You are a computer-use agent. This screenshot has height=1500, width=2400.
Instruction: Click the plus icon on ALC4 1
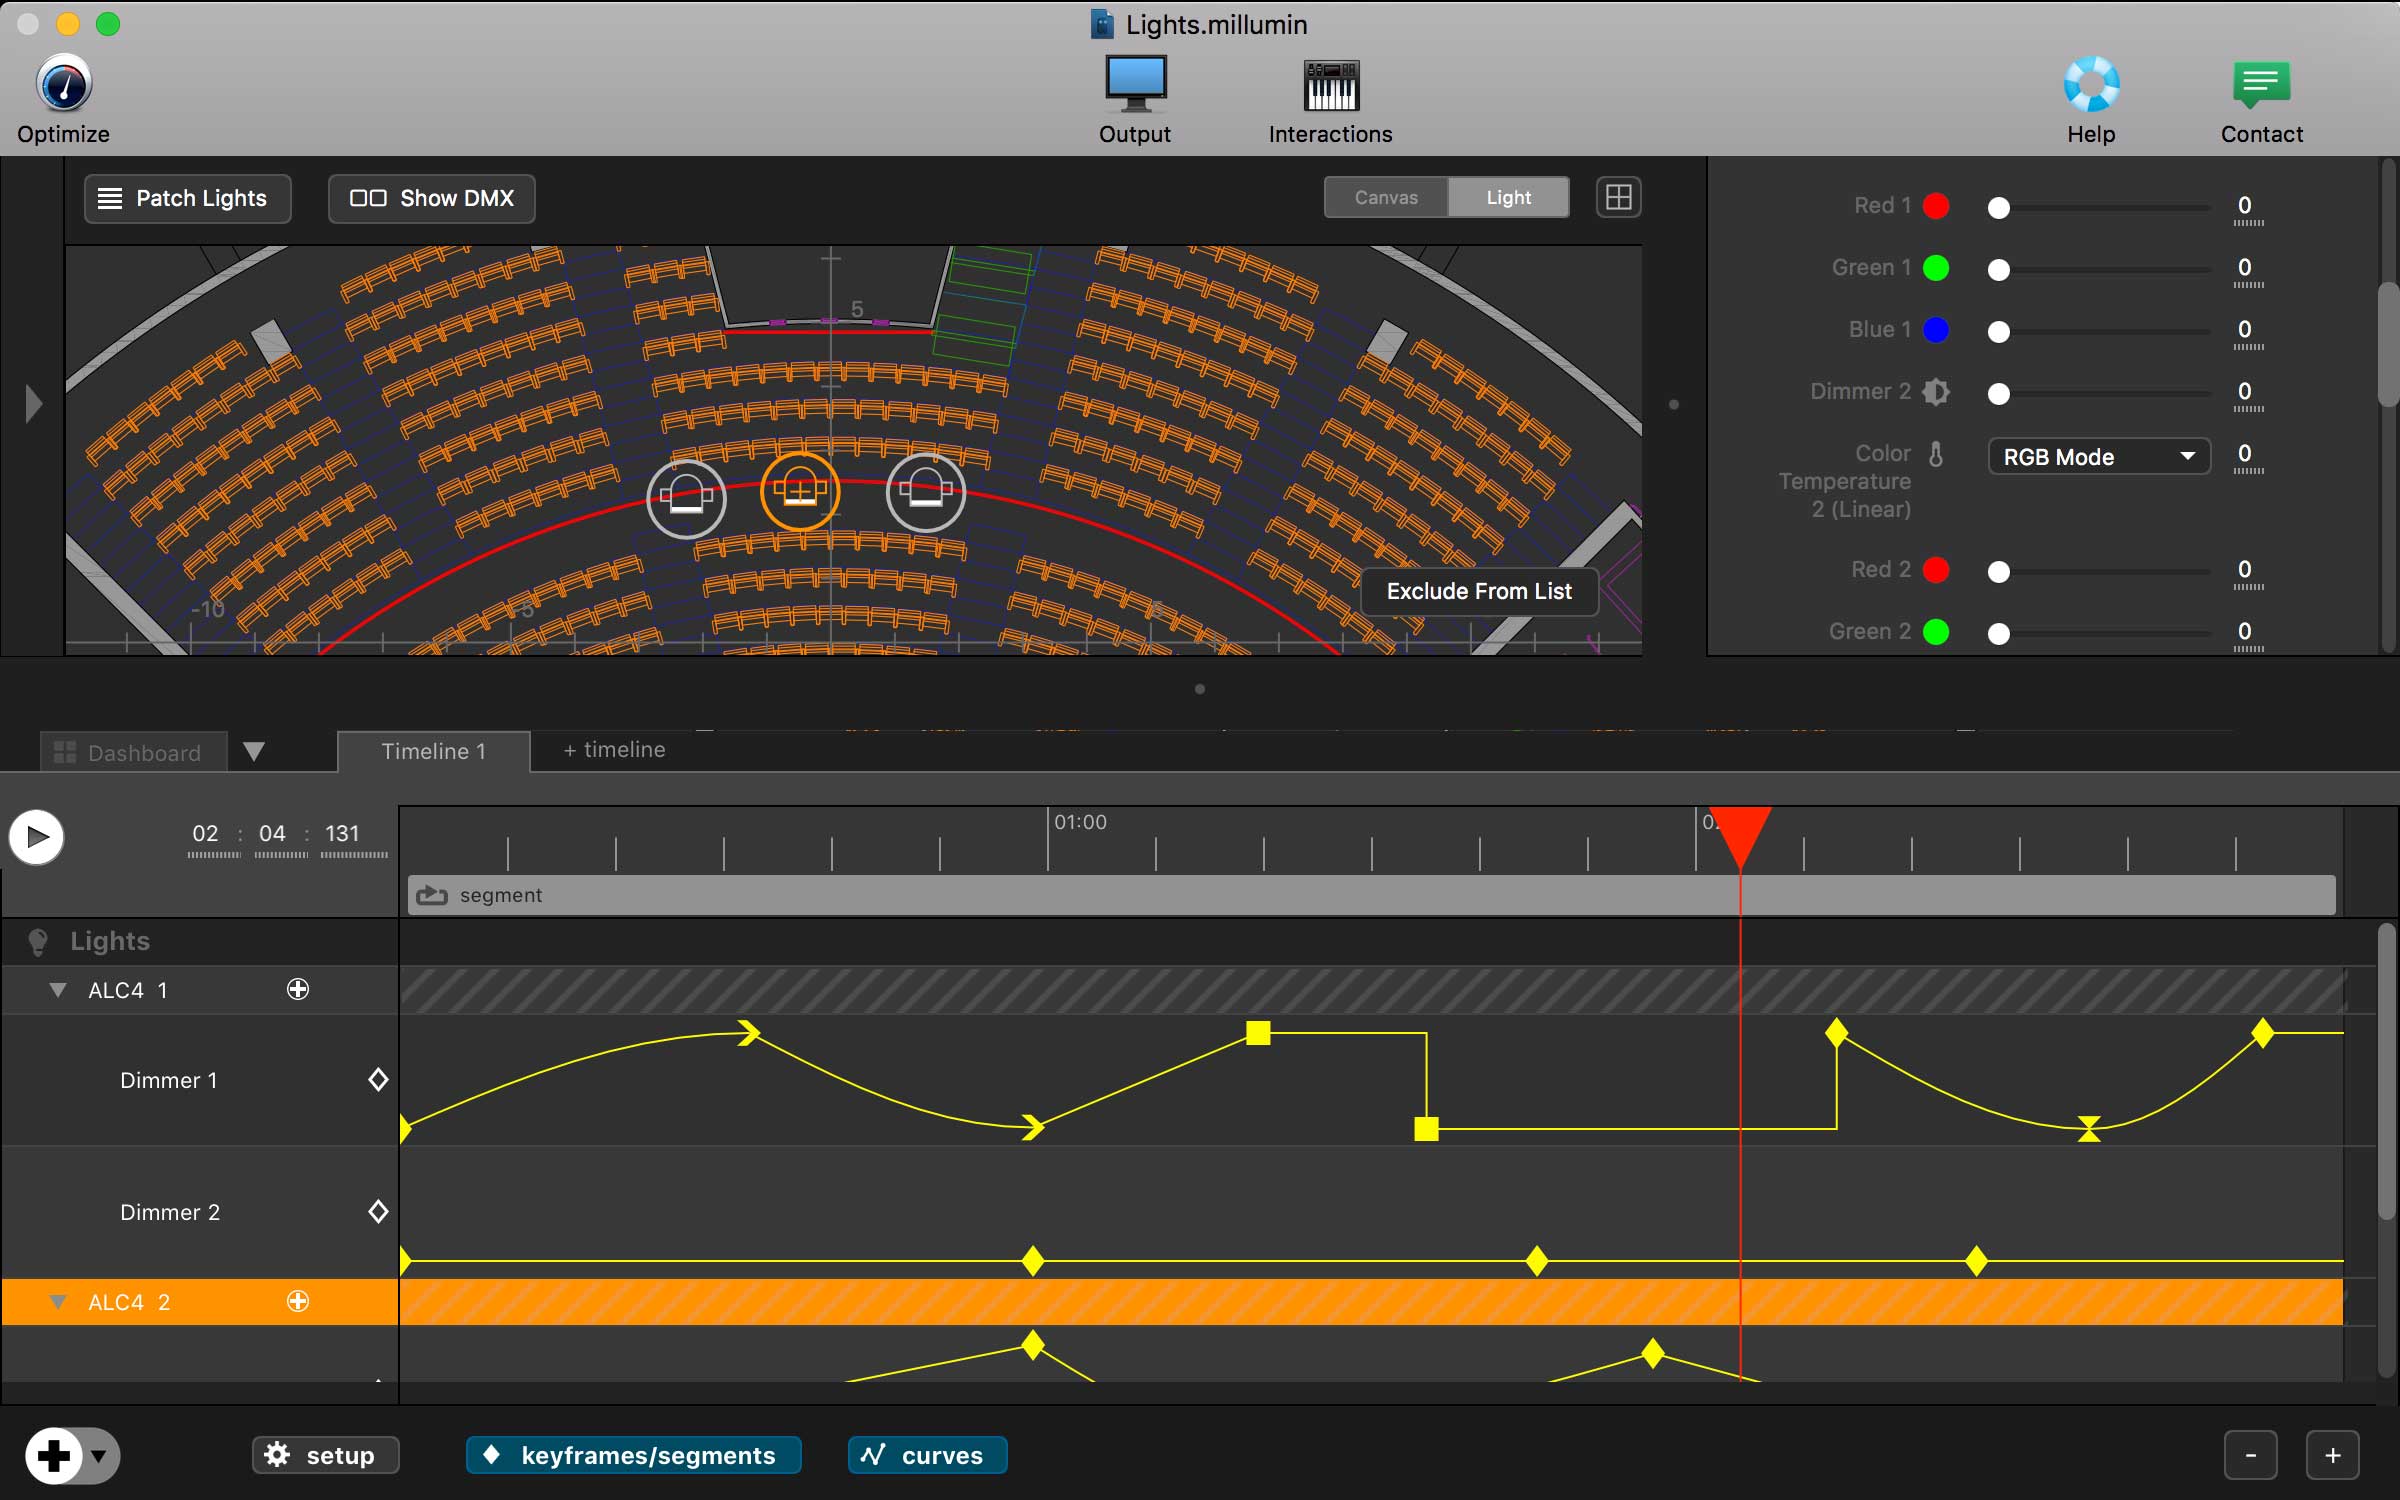(298, 990)
